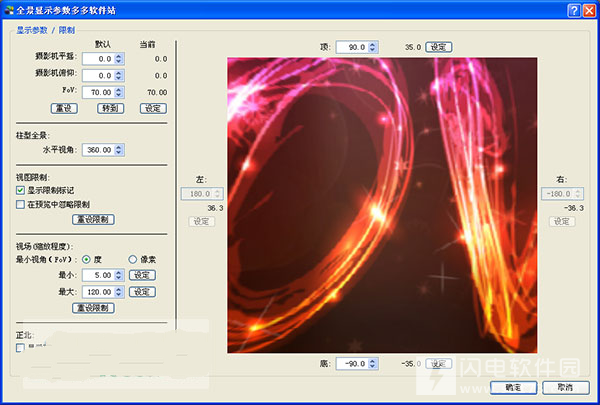The image size is (600, 405).
Task: Select the 度 radio button
Action: click(86, 260)
